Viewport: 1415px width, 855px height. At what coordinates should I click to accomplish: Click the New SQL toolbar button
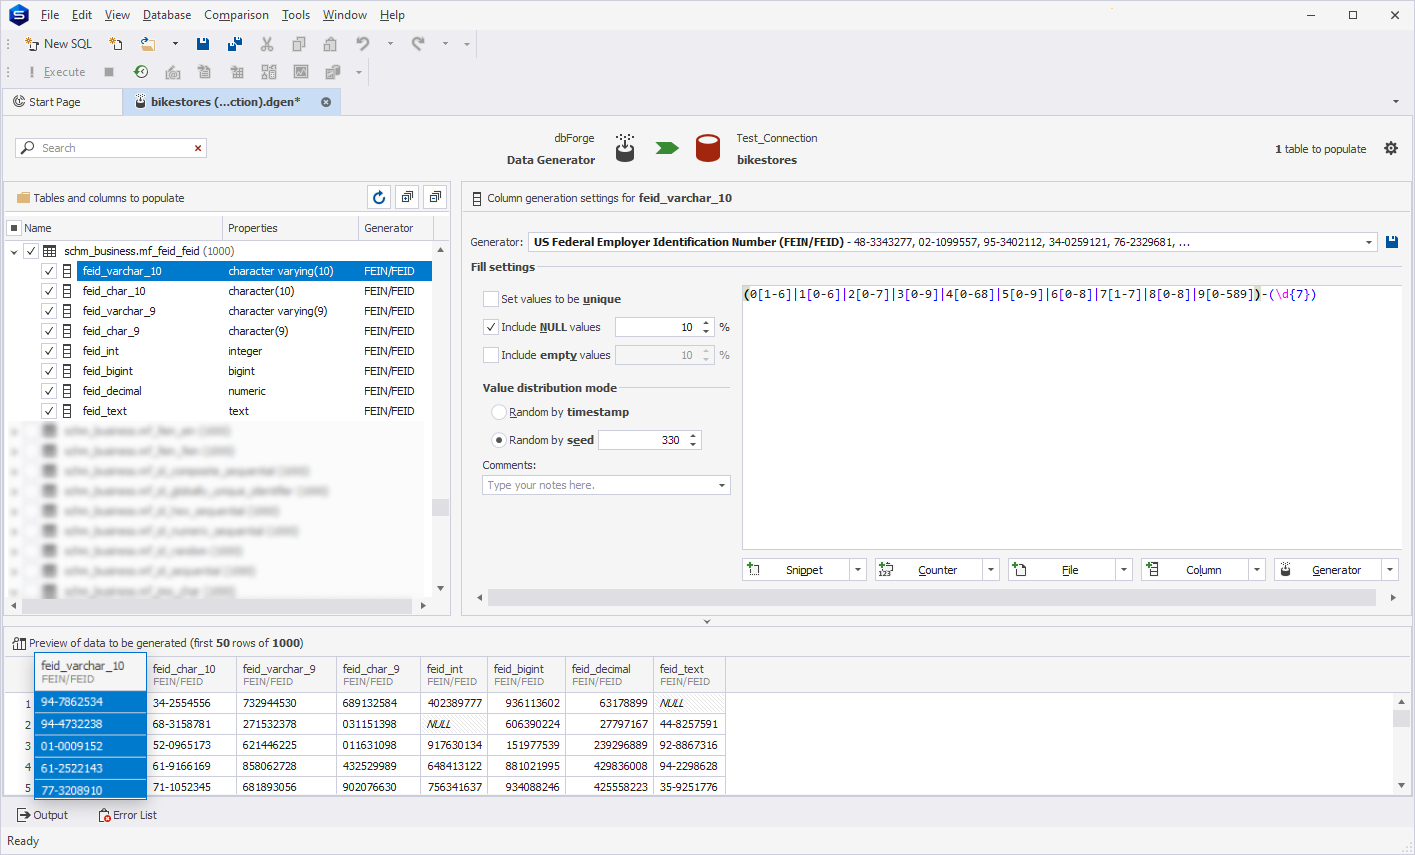[58, 44]
